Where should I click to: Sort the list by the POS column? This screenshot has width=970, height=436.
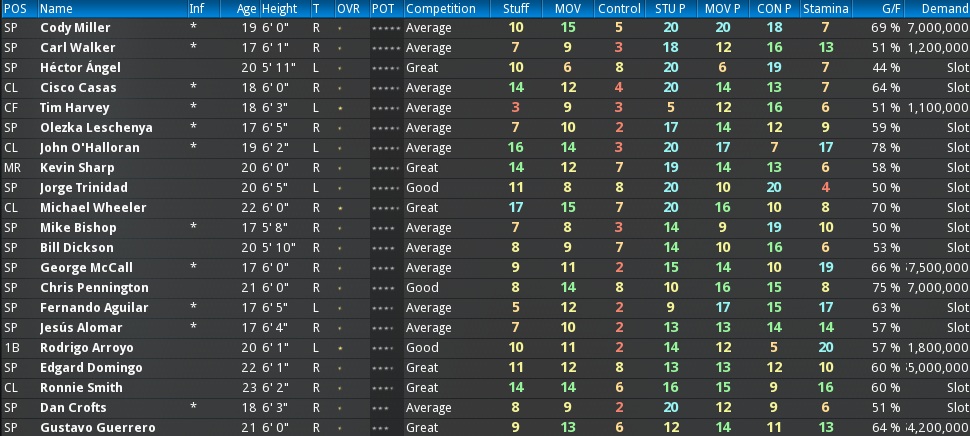[x=15, y=8]
